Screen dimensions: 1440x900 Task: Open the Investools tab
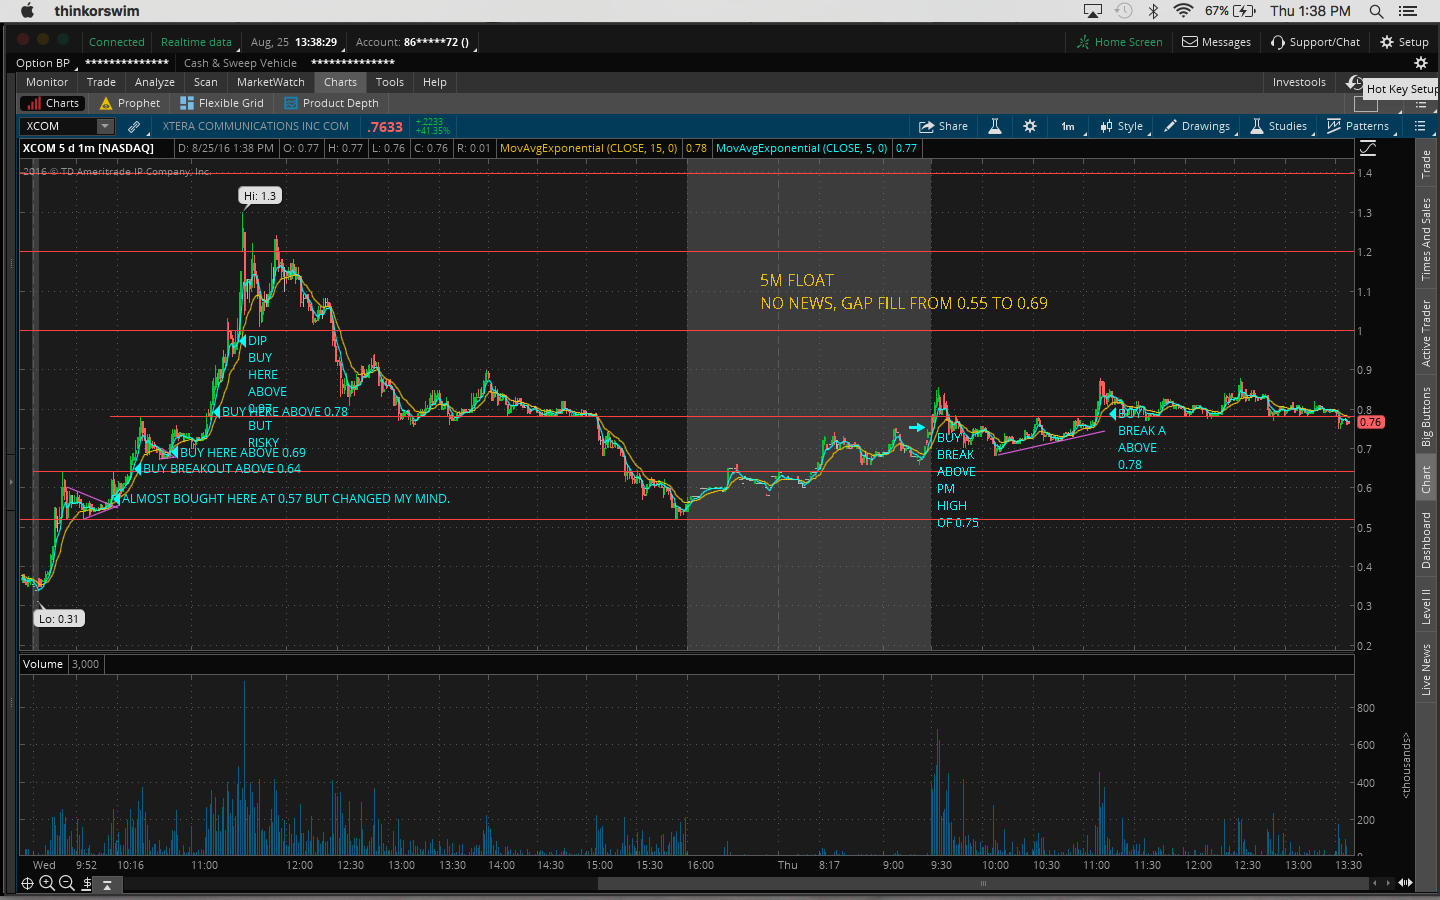pos(1299,82)
